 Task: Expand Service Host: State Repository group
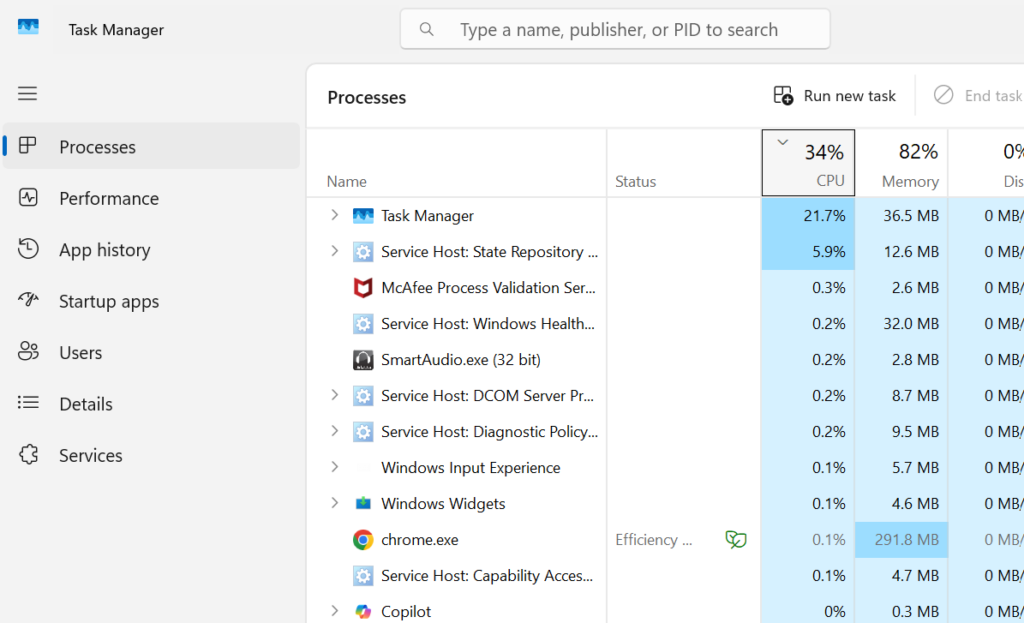pos(334,251)
